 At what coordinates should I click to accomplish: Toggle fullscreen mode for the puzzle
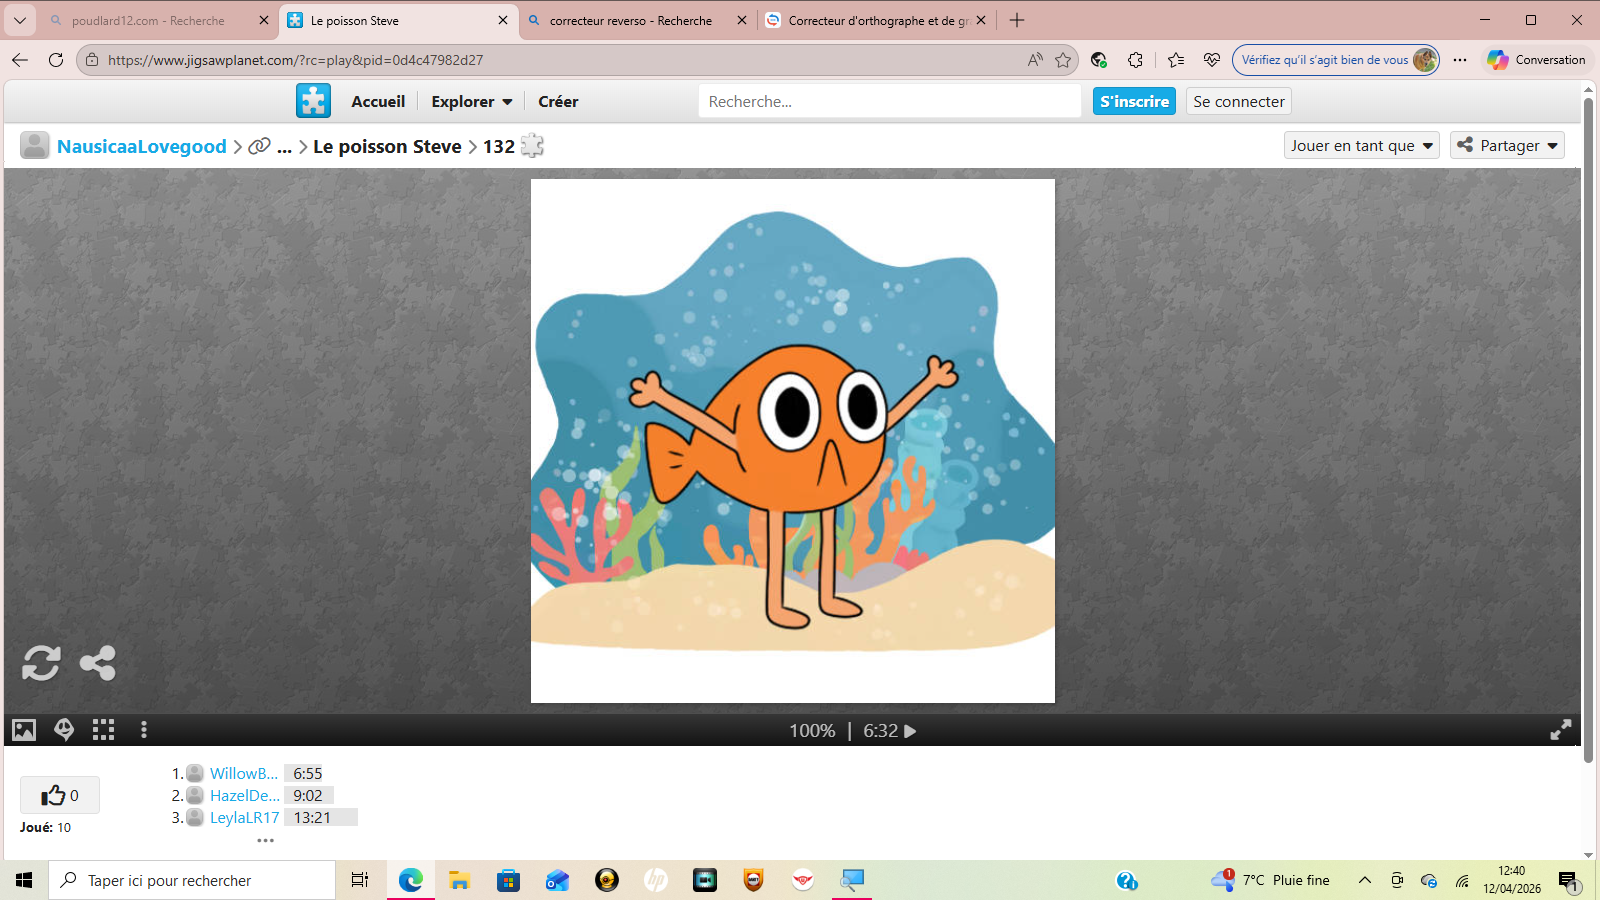[1560, 730]
